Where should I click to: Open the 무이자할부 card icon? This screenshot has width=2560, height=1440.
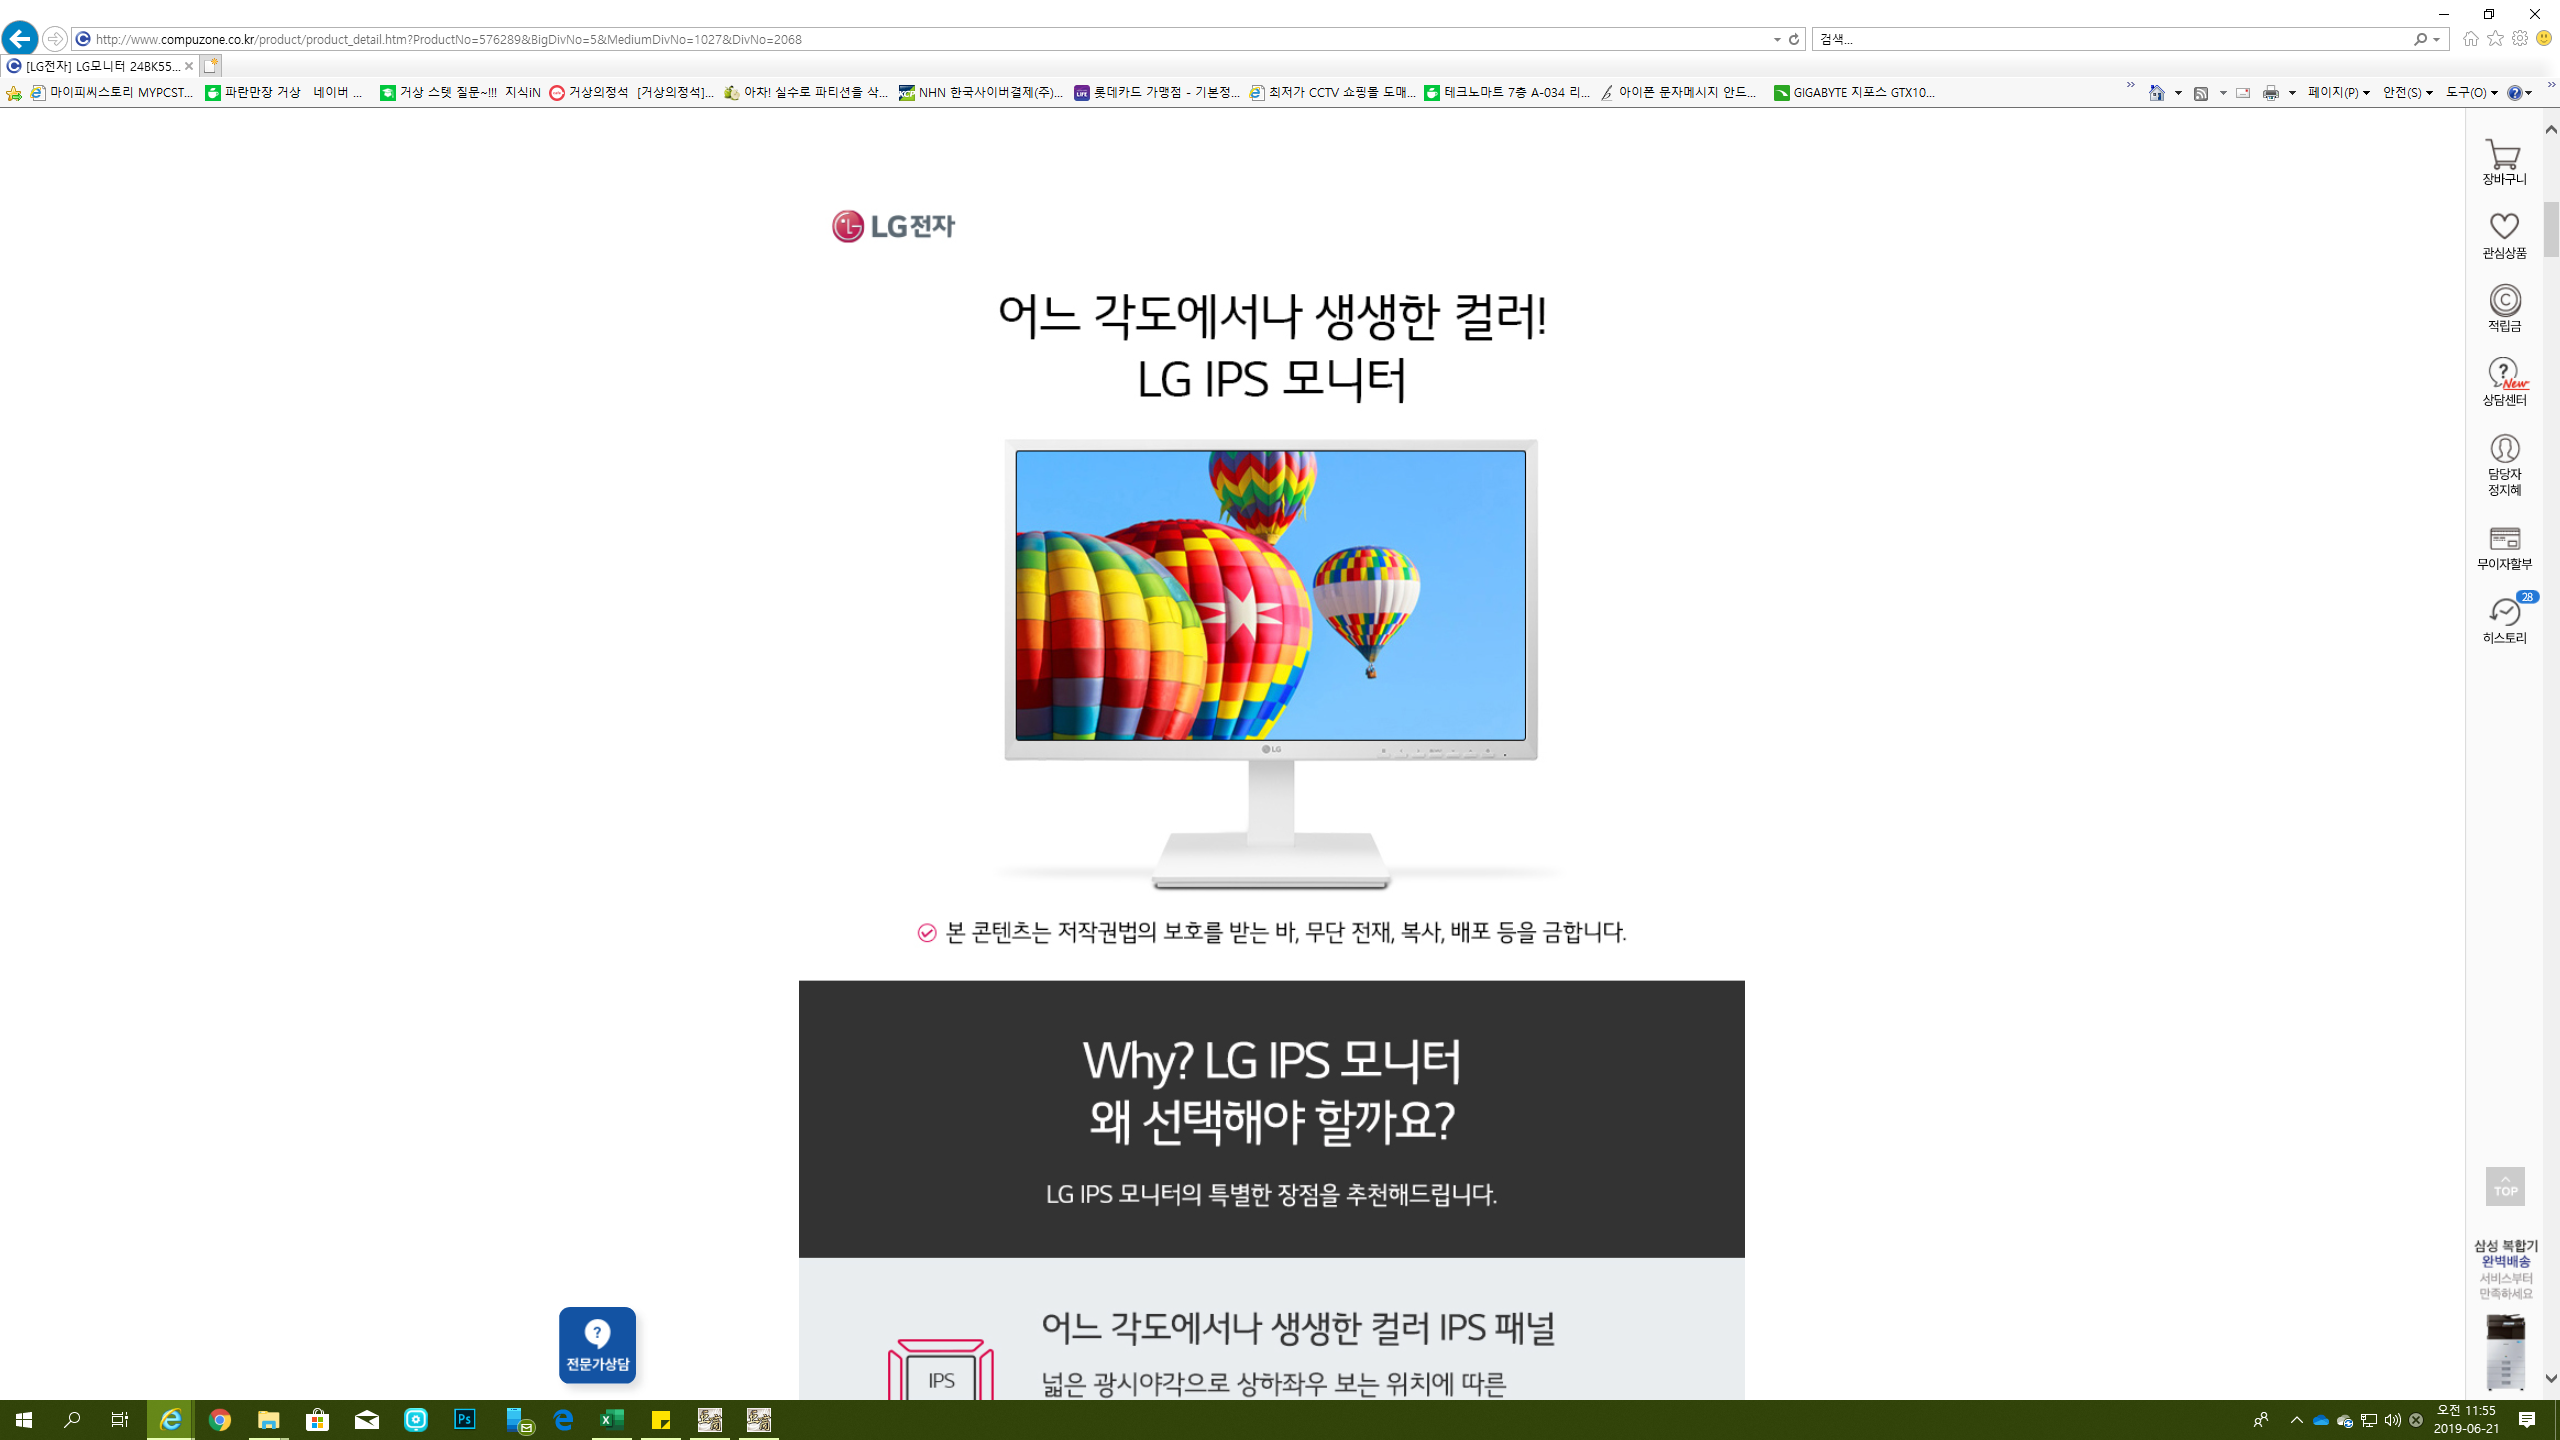pyautogui.click(x=2504, y=548)
